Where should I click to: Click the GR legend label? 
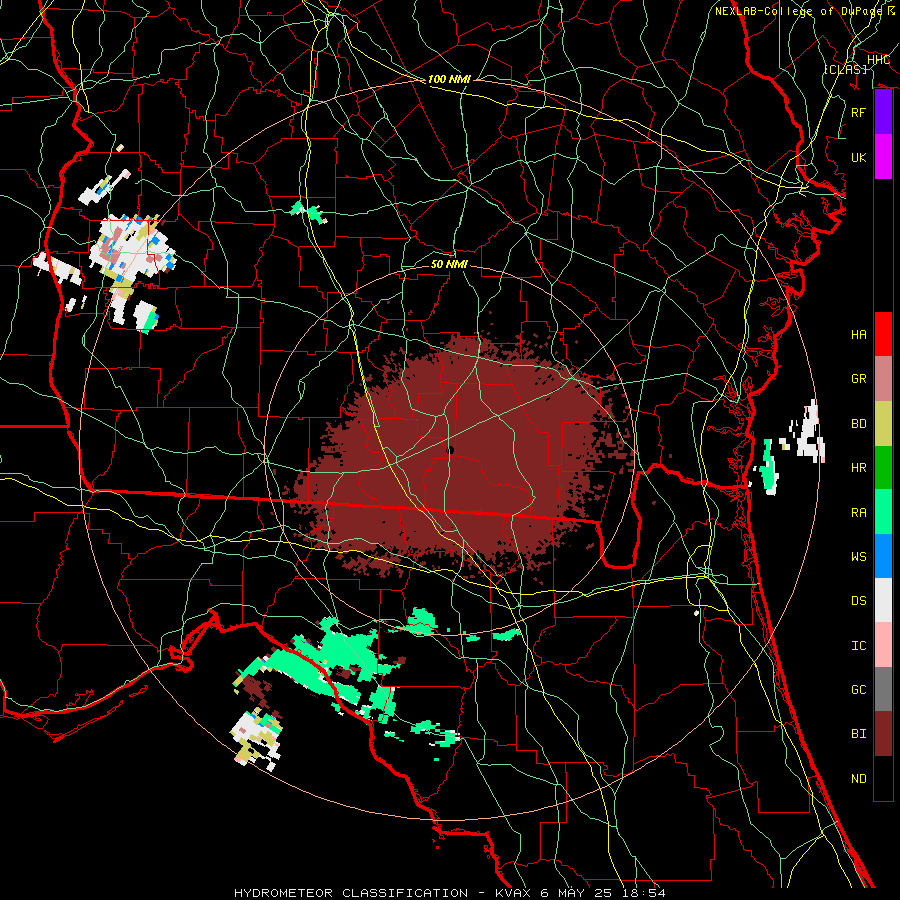[x=858, y=378]
